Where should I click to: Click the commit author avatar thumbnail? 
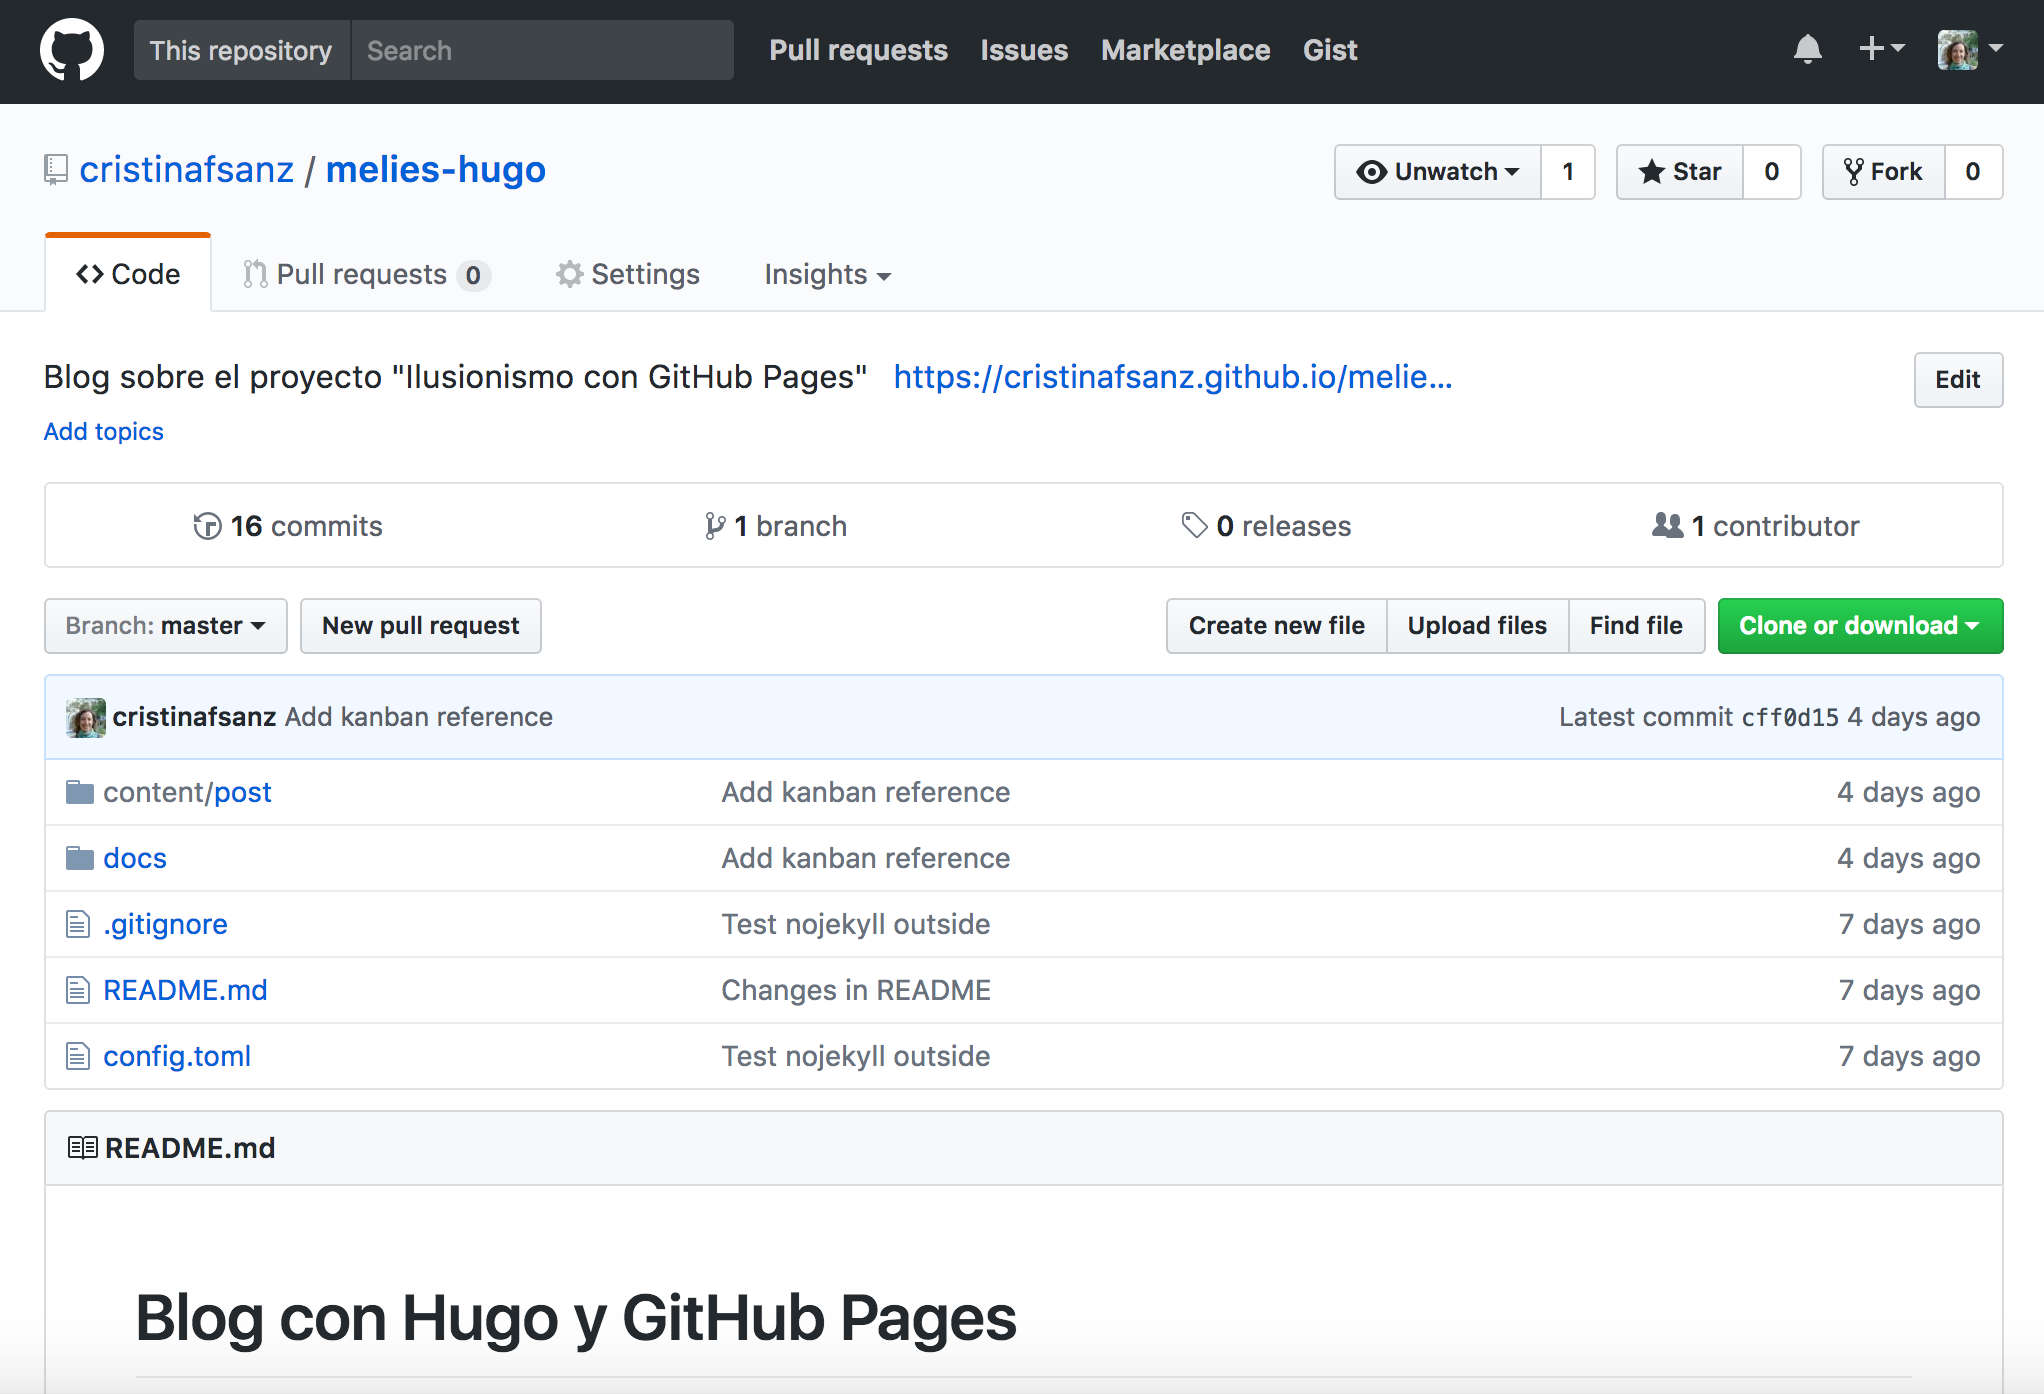click(86, 717)
